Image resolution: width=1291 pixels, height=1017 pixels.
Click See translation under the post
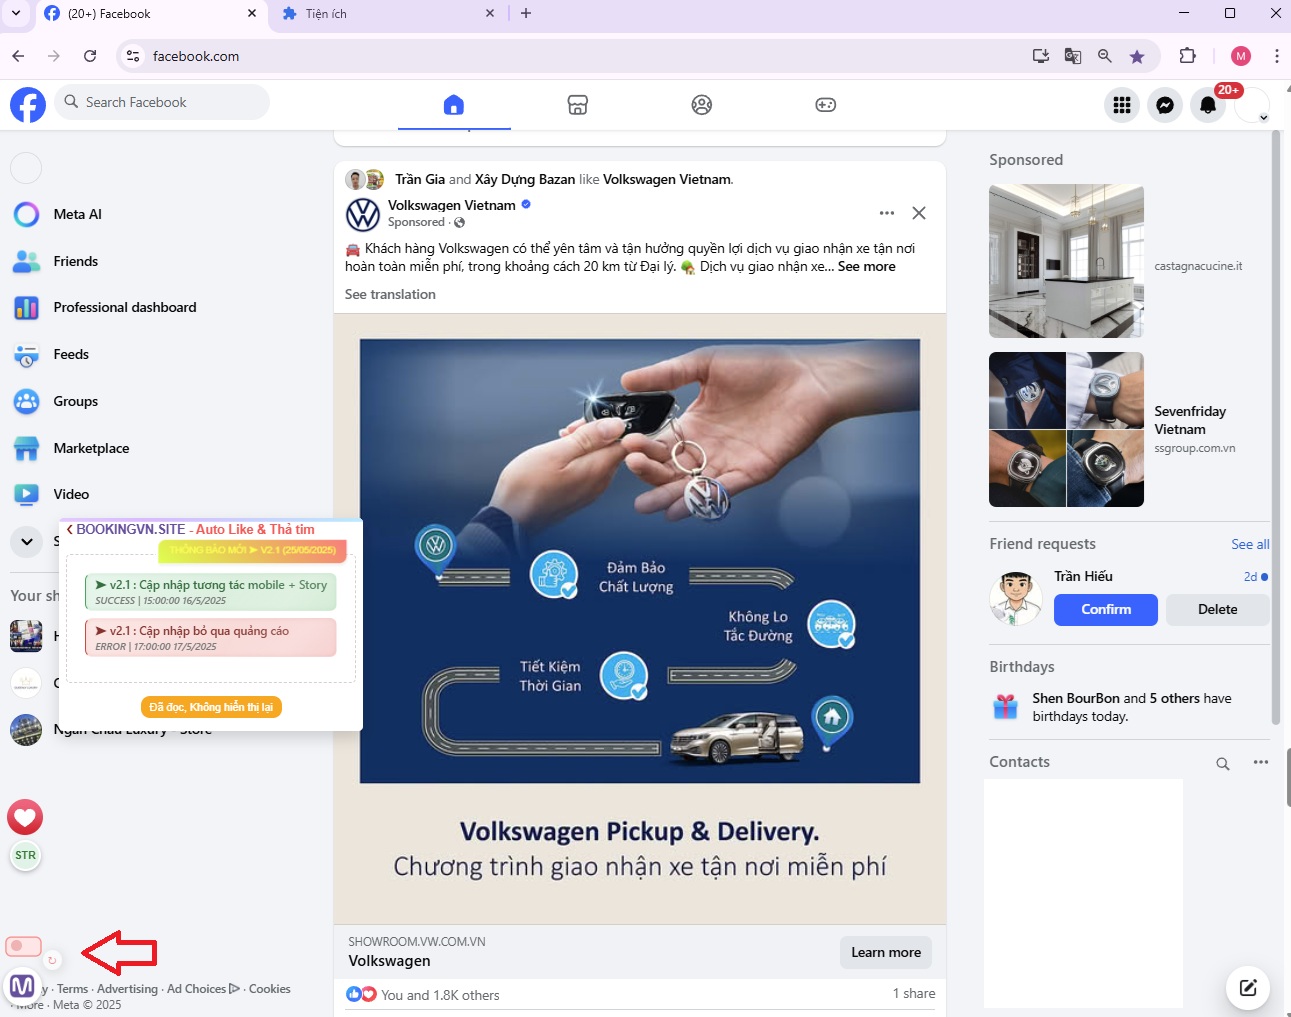click(390, 294)
